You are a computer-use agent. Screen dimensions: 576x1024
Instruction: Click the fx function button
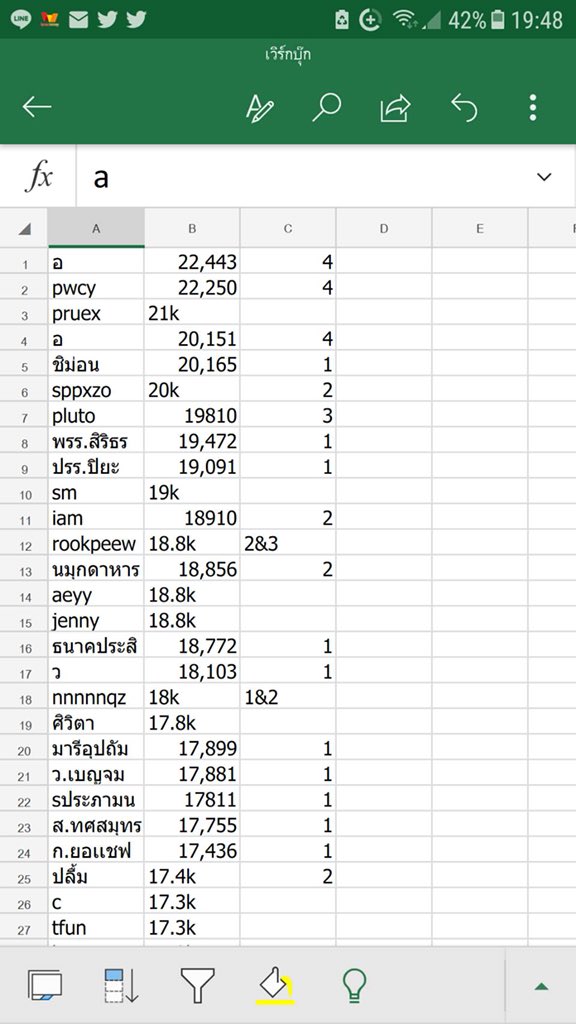[x=39, y=176]
